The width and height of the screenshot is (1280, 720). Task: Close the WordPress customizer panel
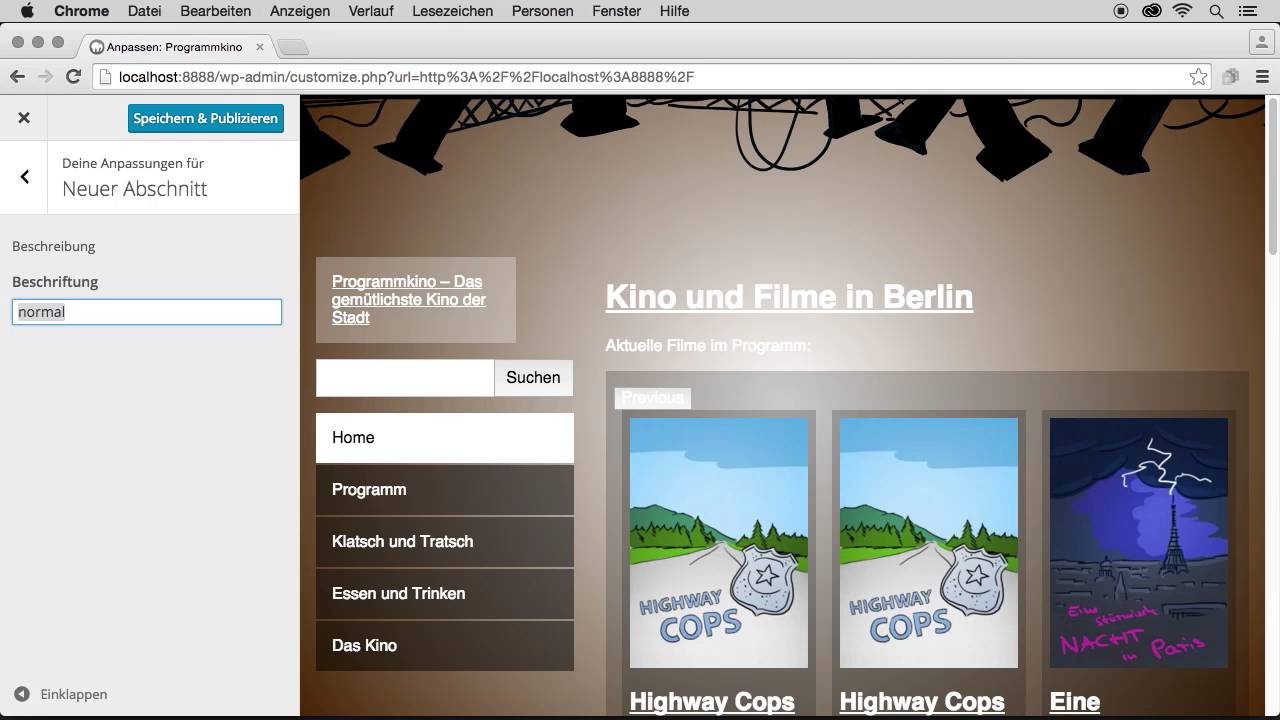(x=24, y=118)
